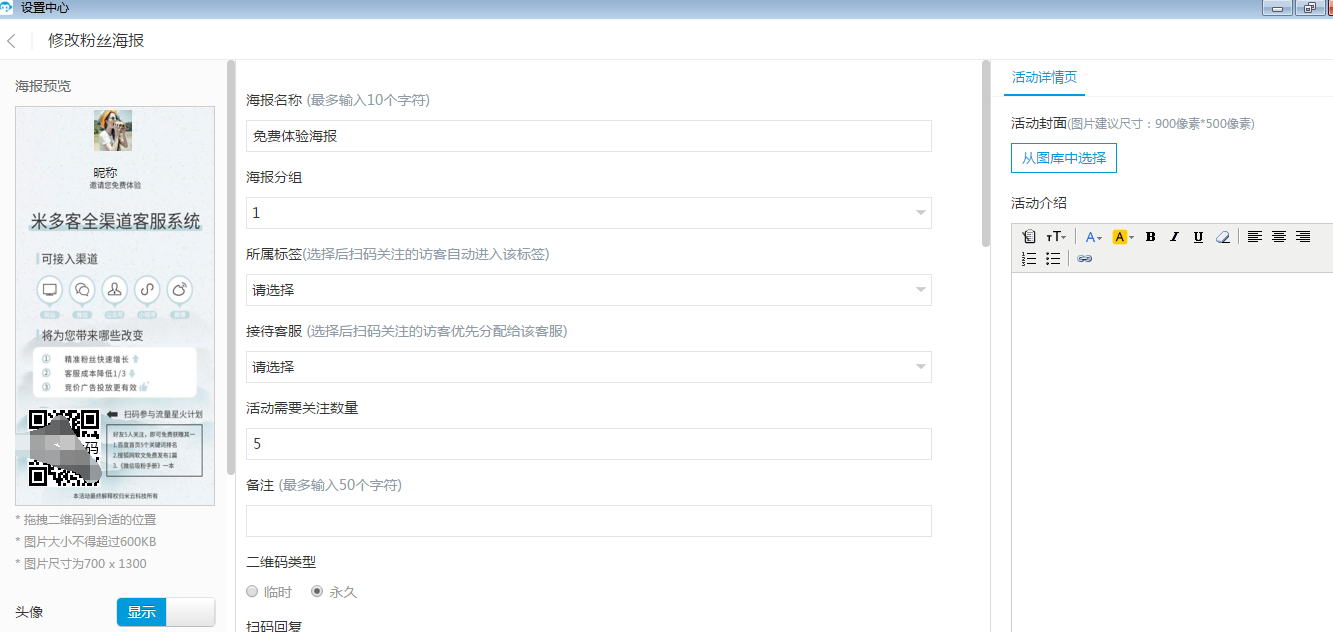
Task: Insert a bulleted list
Action: [x=1053, y=259]
